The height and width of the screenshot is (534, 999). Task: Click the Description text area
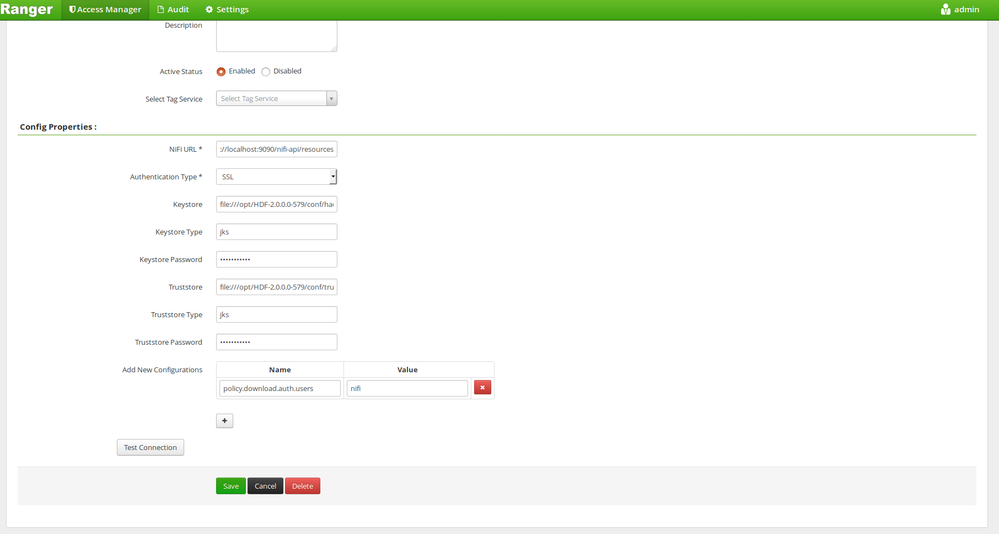click(x=277, y=36)
